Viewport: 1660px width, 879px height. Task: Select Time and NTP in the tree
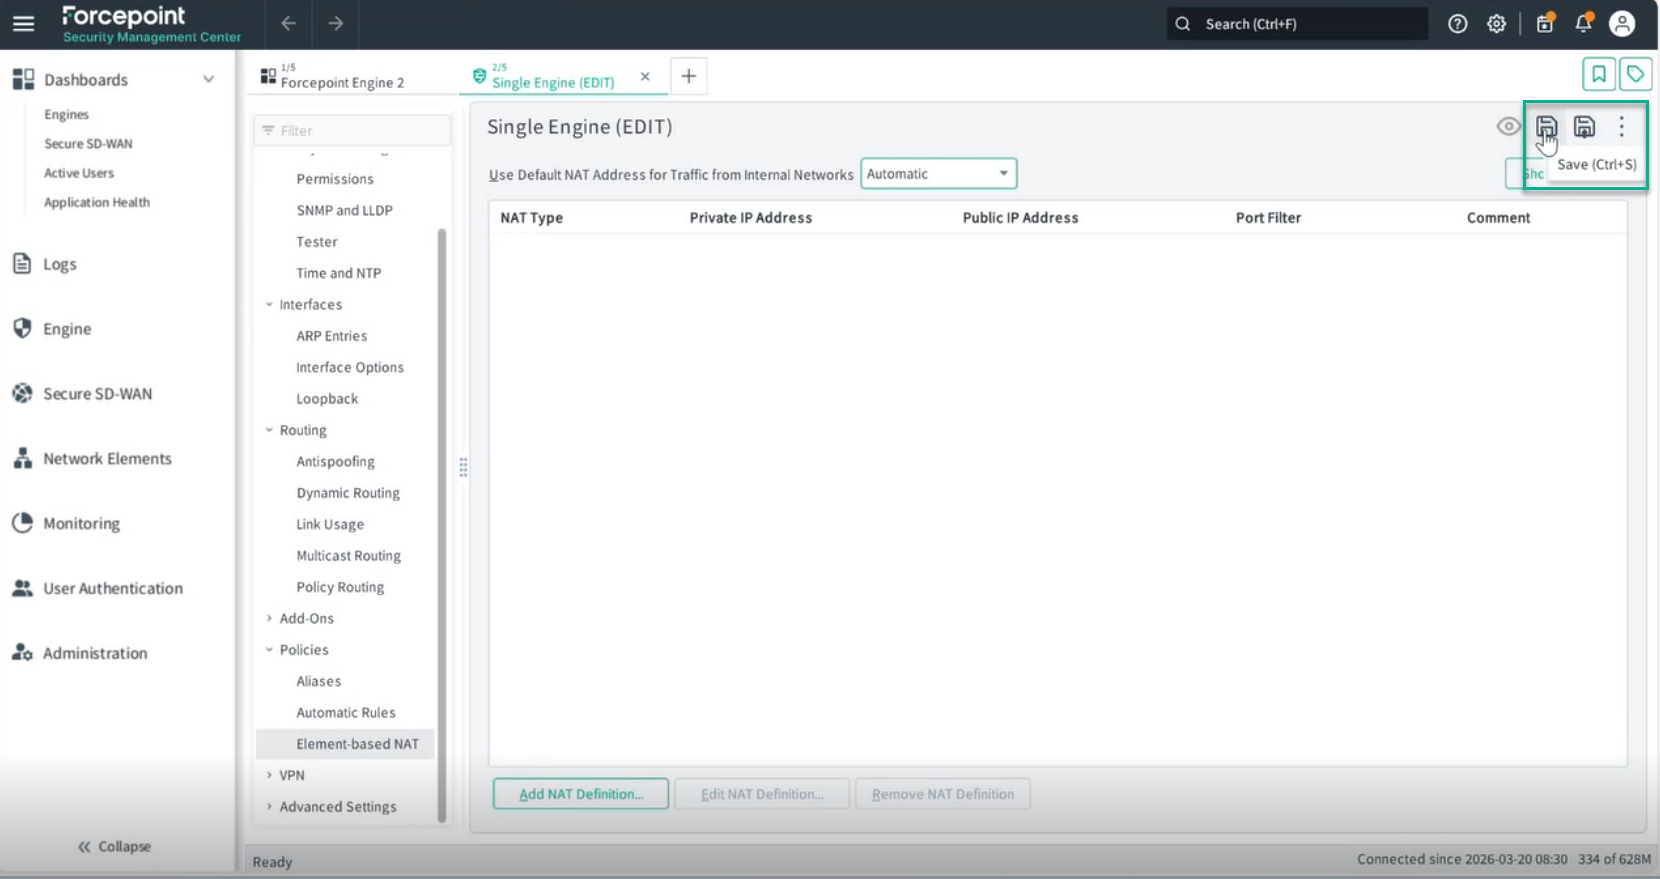(338, 273)
